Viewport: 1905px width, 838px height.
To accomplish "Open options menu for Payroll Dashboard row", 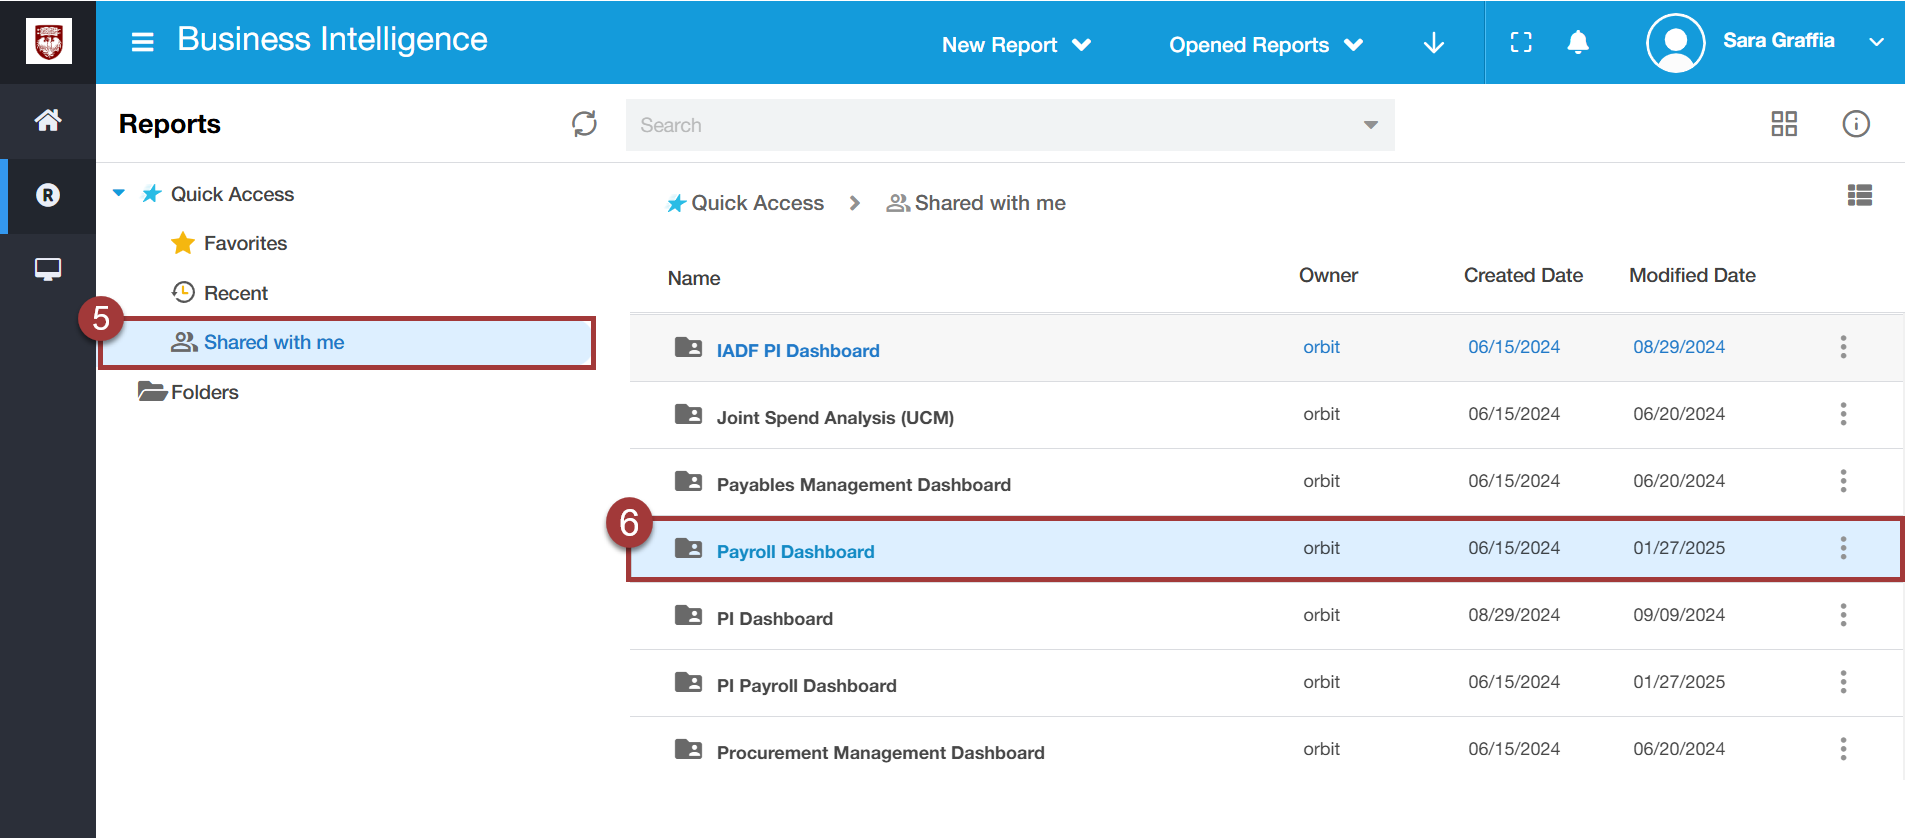I will [1843, 548].
